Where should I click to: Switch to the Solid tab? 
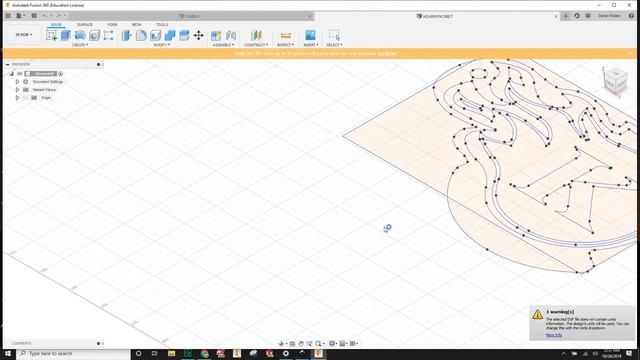tap(56, 25)
